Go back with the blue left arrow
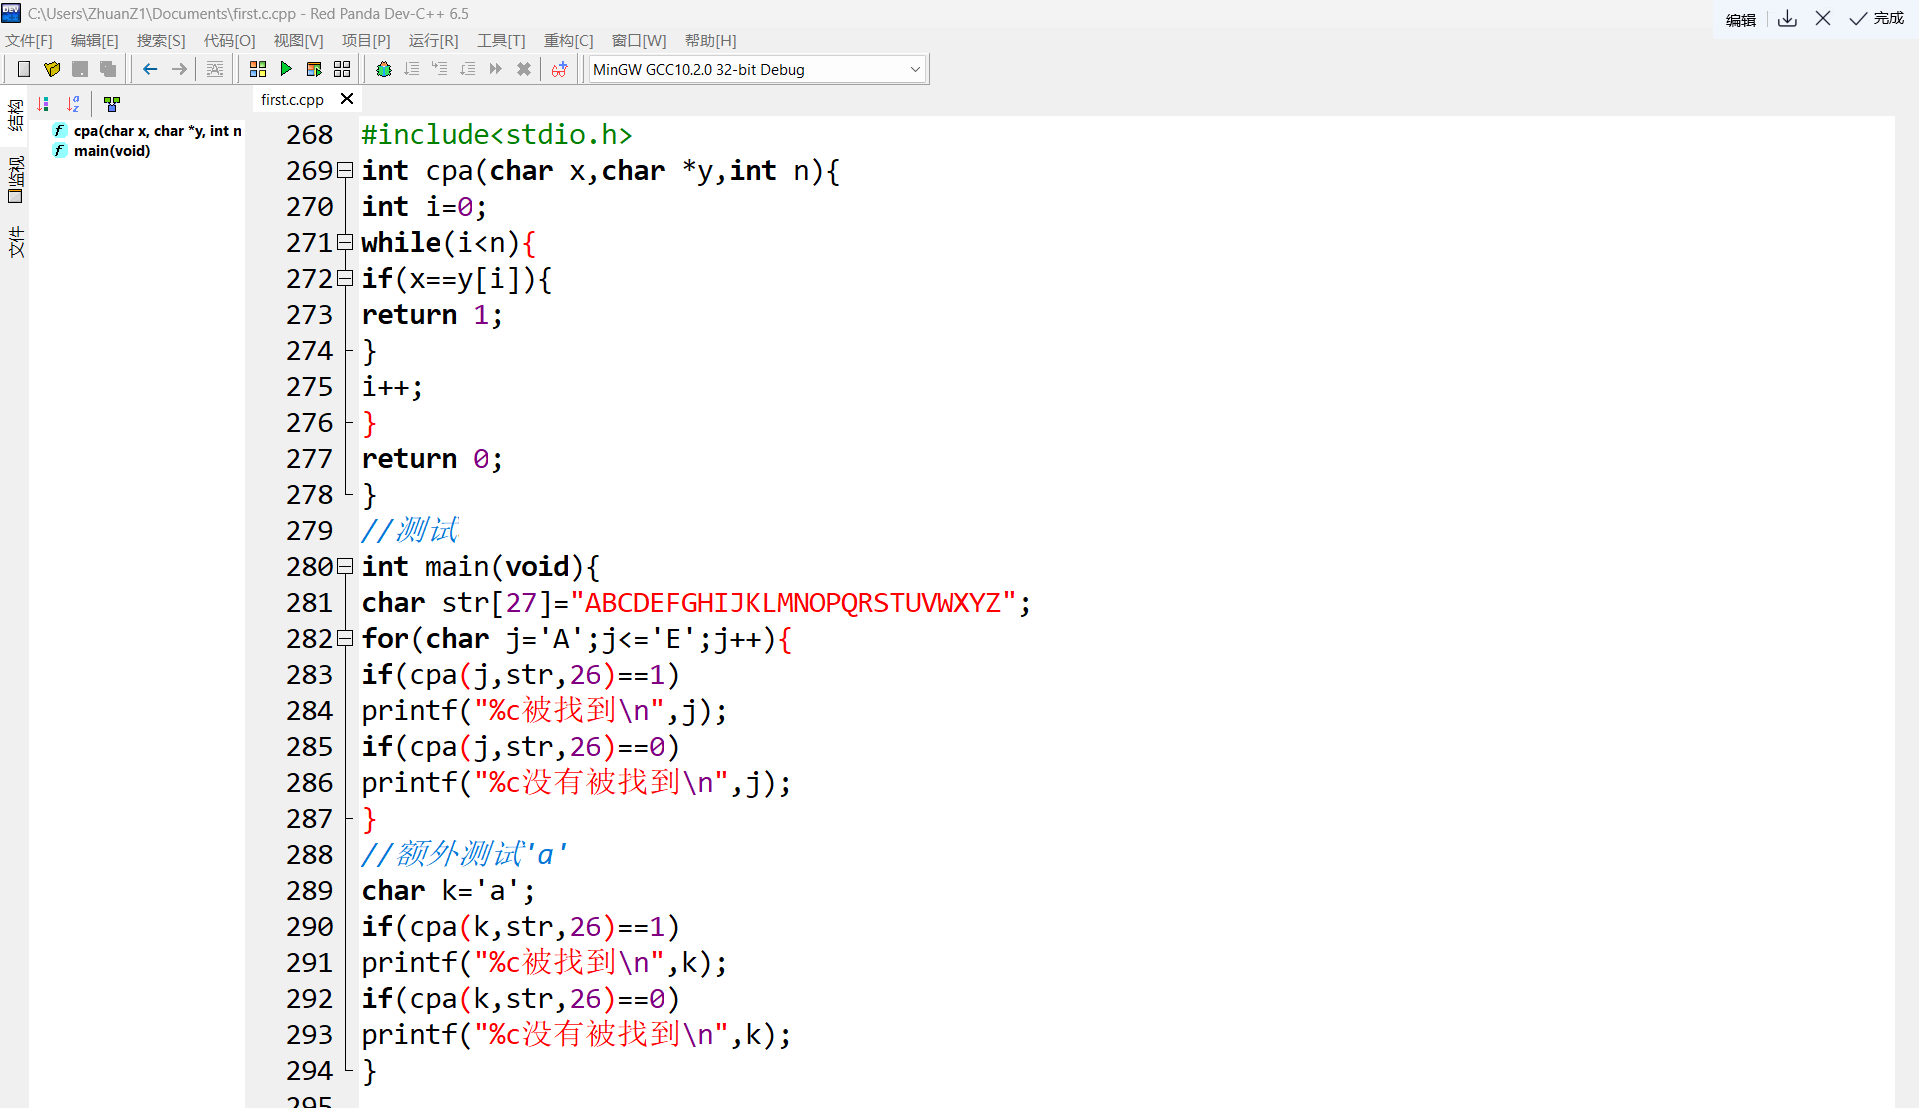 150,69
